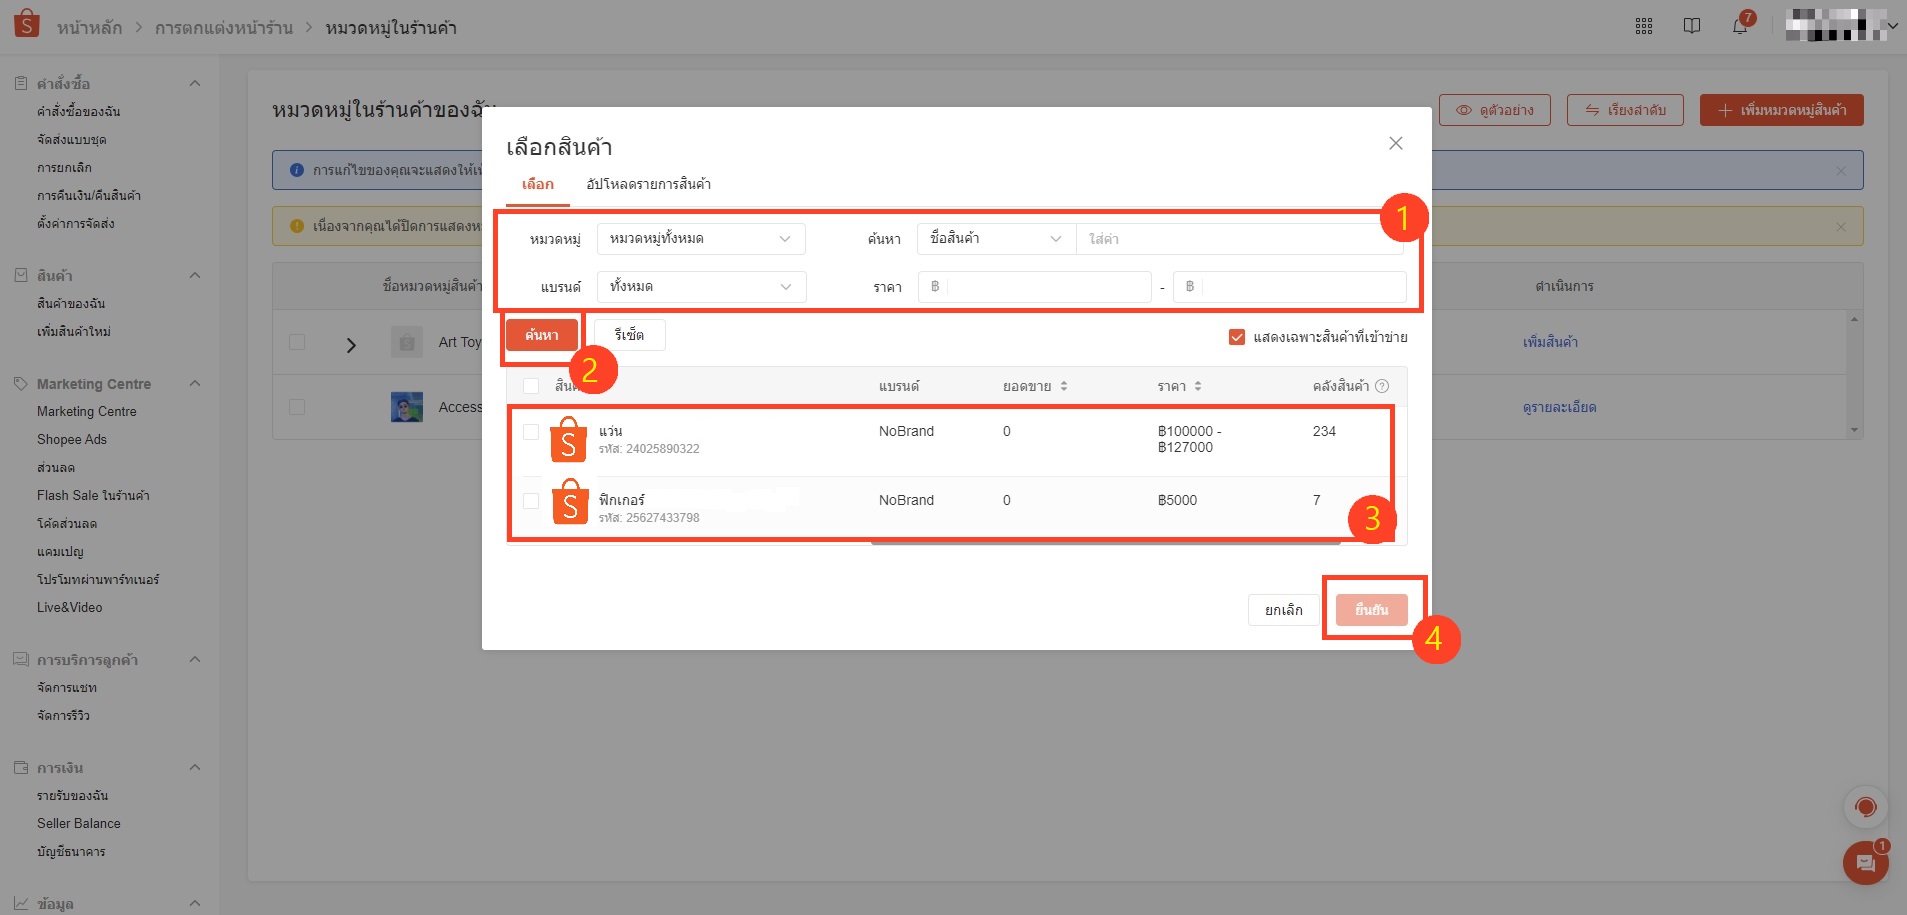Click the red assistant floating icon
Screen dimensions: 1907x915
click(1866, 807)
